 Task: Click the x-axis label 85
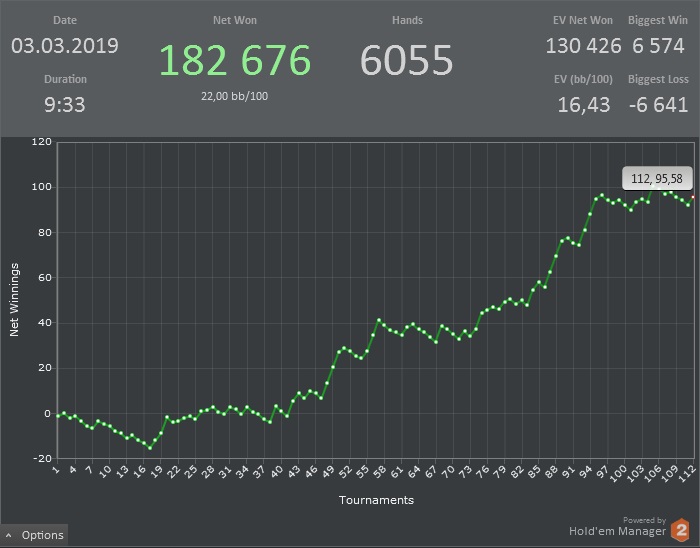pos(535,471)
